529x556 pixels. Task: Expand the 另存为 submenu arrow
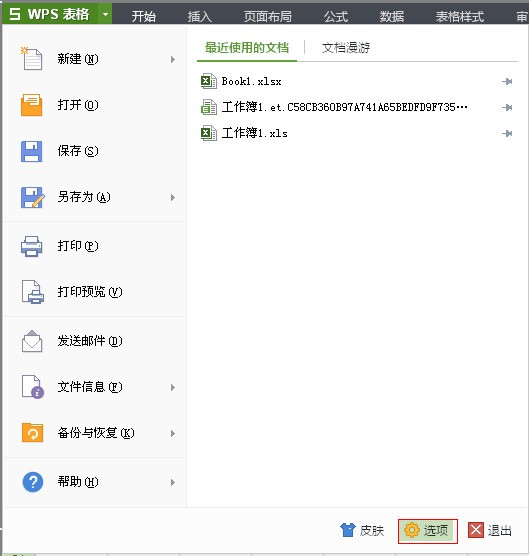click(173, 197)
